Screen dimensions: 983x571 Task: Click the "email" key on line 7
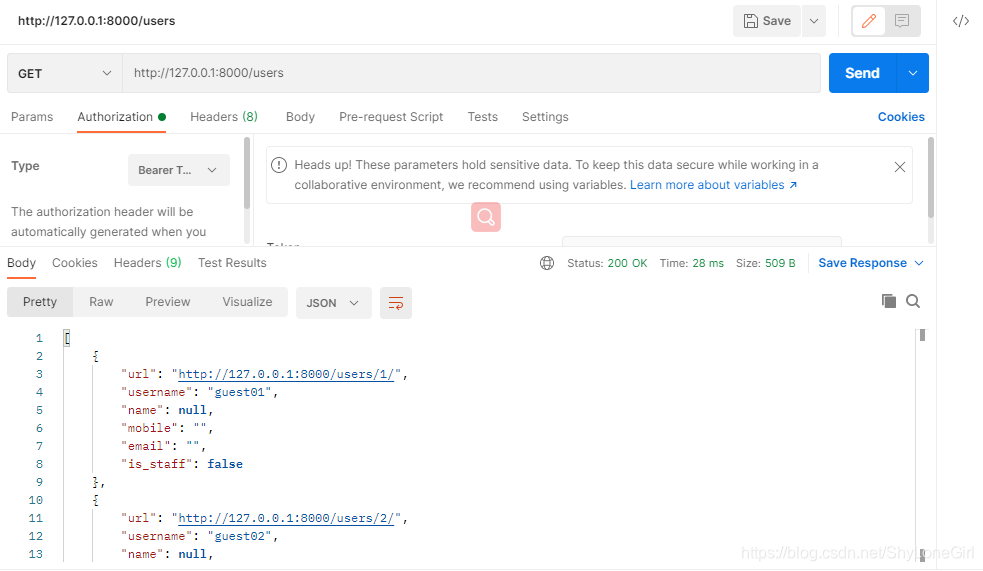[x=145, y=446]
